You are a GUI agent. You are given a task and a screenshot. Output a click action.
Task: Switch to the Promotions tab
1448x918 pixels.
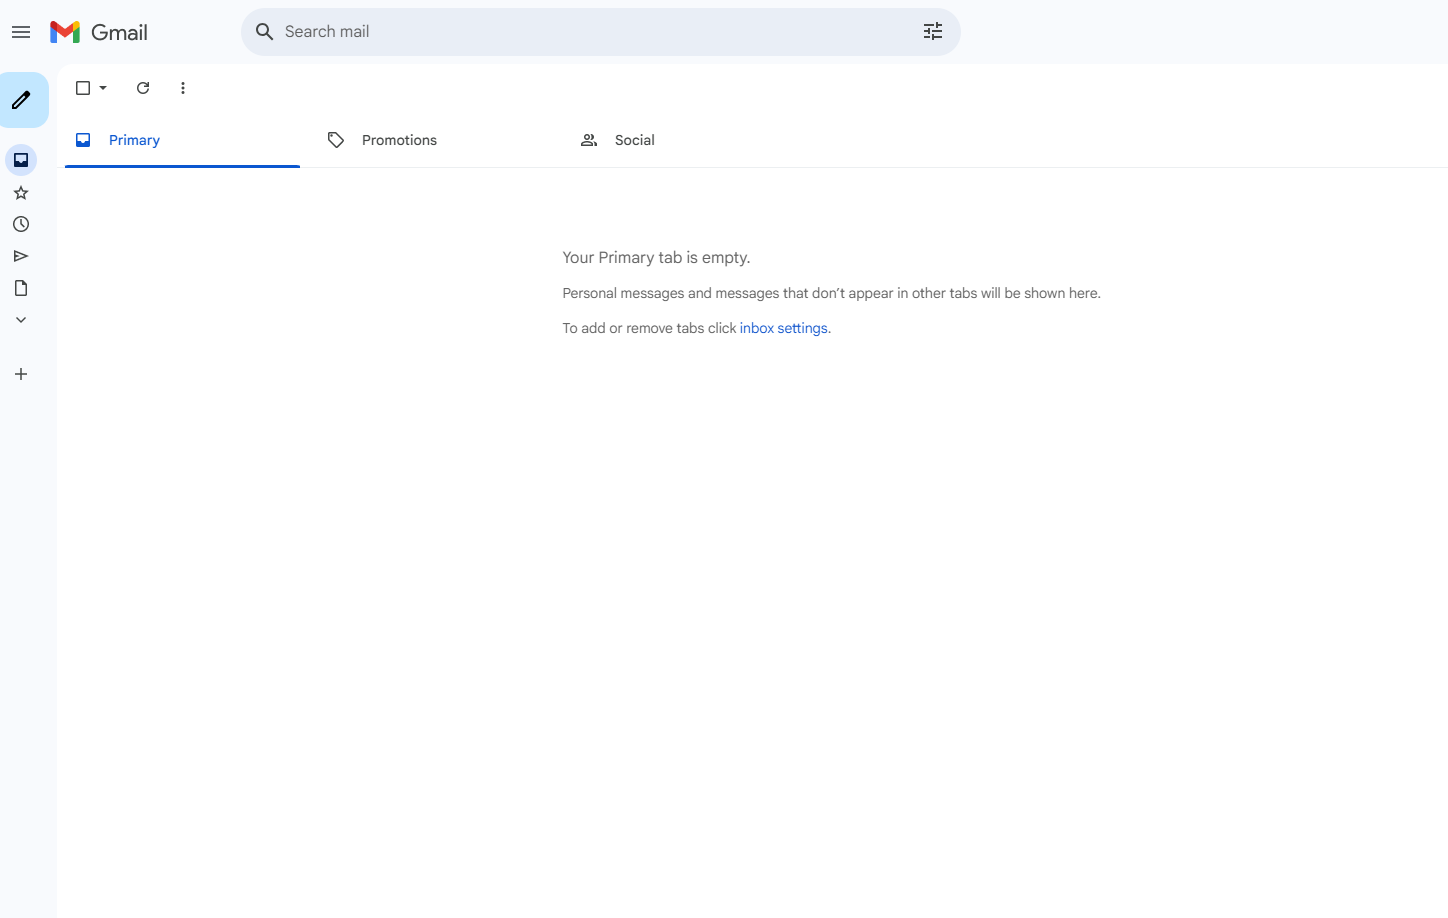[399, 140]
